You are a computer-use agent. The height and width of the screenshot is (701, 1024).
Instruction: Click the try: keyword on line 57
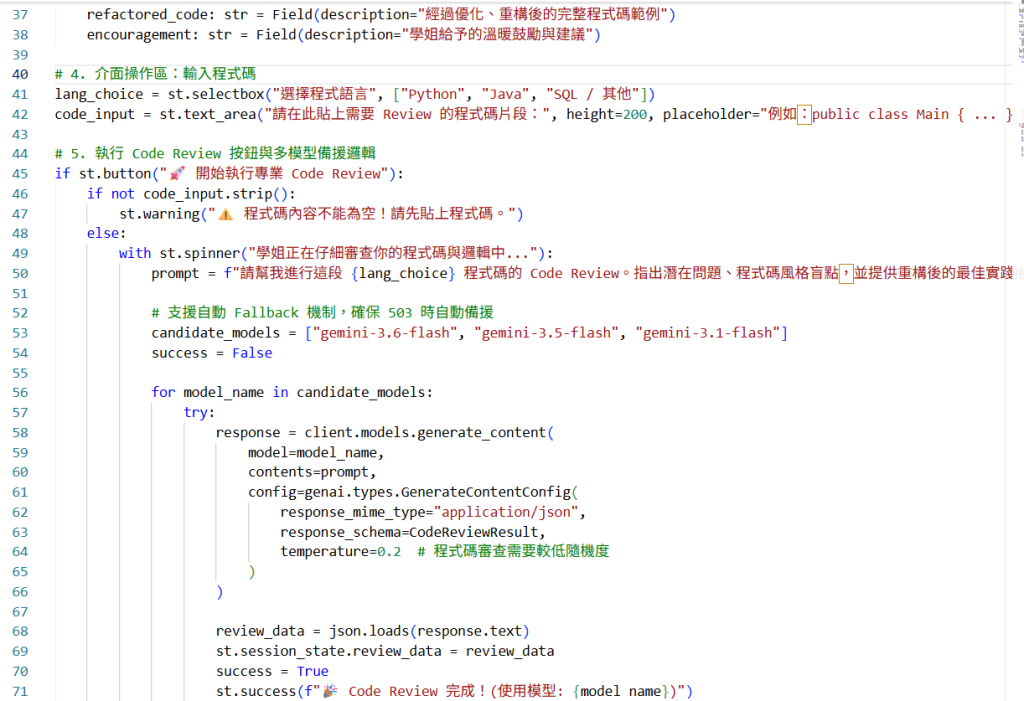[x=199, y=412]
